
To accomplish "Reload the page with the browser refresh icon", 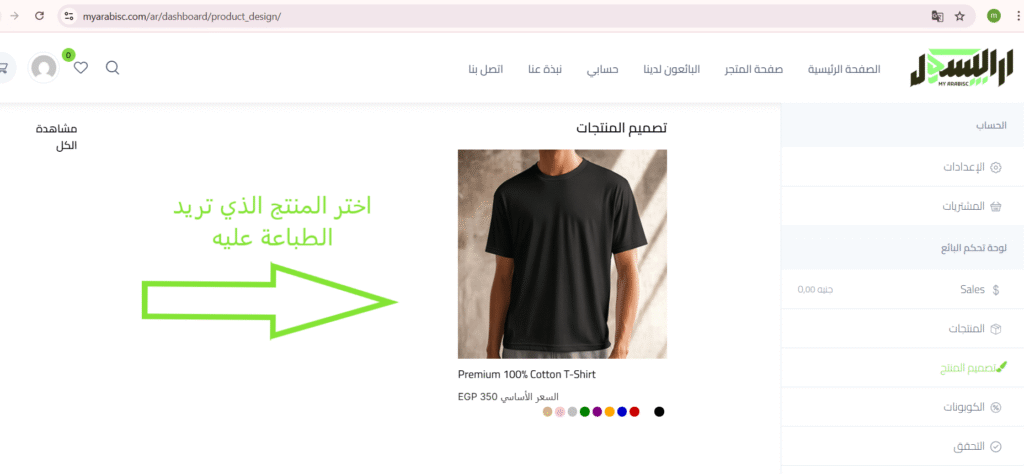I will coord(39,16).
